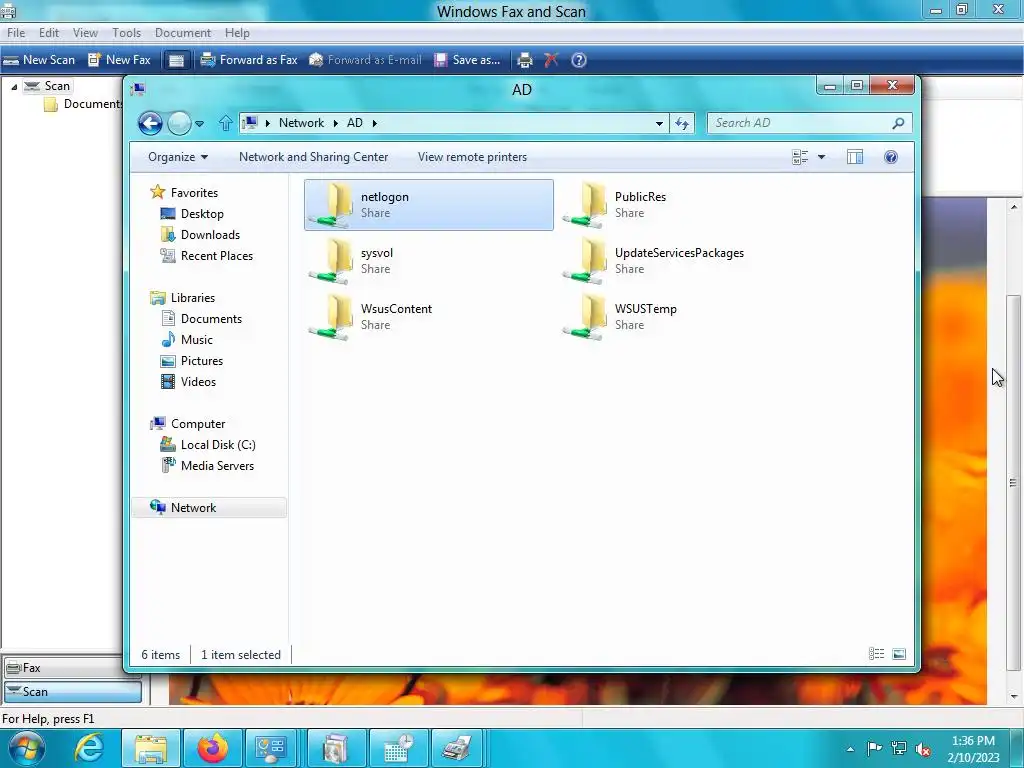This screenshot has width=1024, height=768.
Task: Switch to details view in status bar
Action: point(876,654)
